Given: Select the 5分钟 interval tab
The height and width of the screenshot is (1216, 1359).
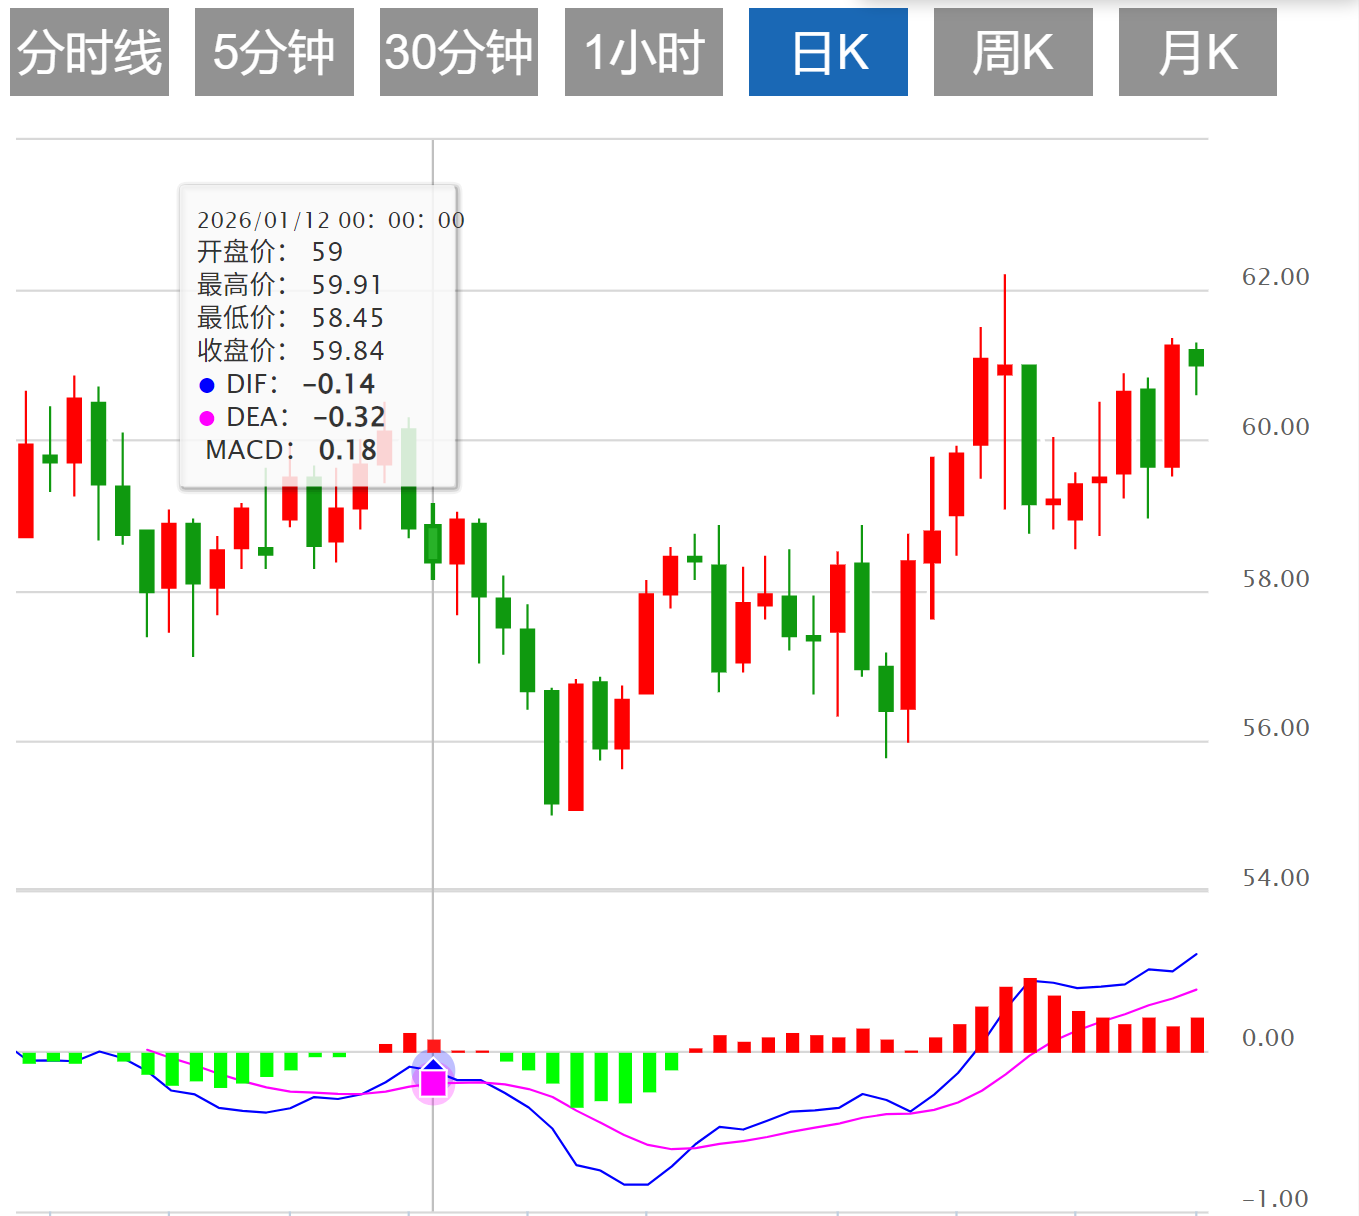Looking at the screenshot, I should (274, 52).
